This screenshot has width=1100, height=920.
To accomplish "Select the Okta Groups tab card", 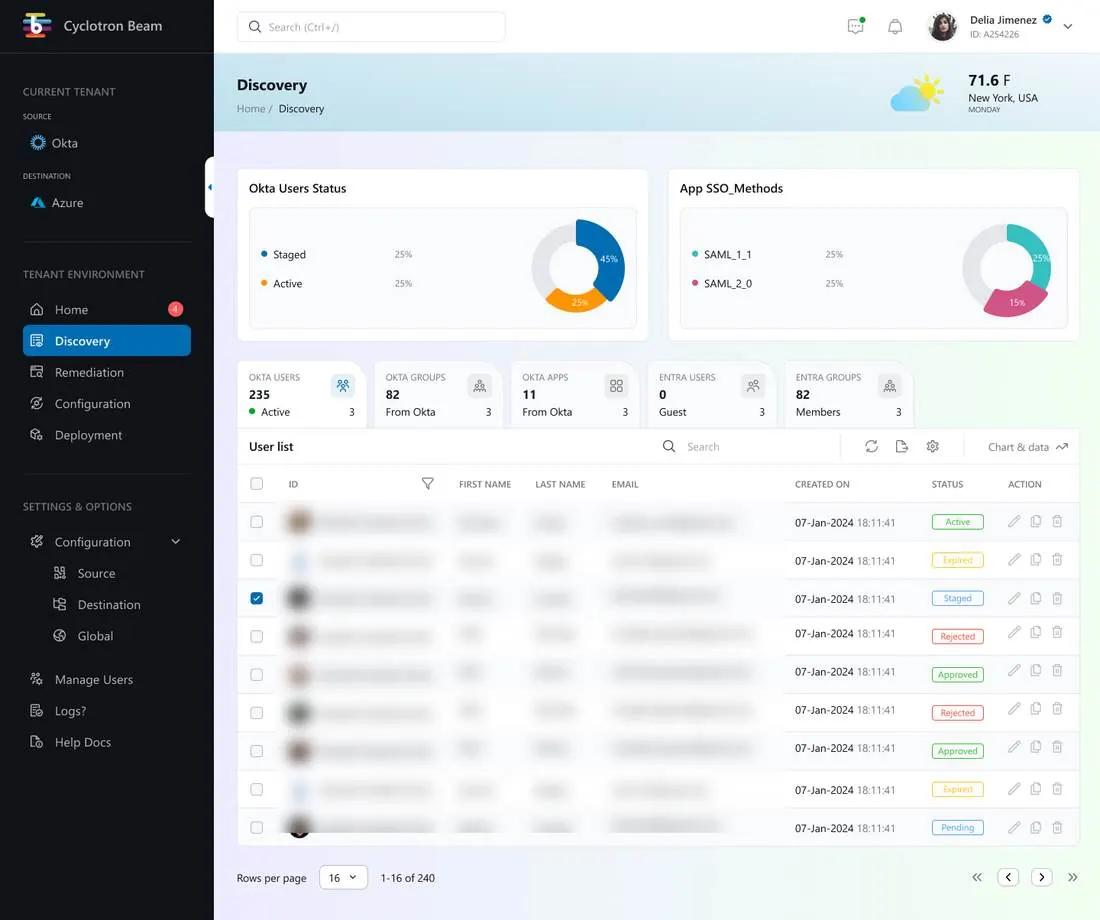I will pos(438,394).
